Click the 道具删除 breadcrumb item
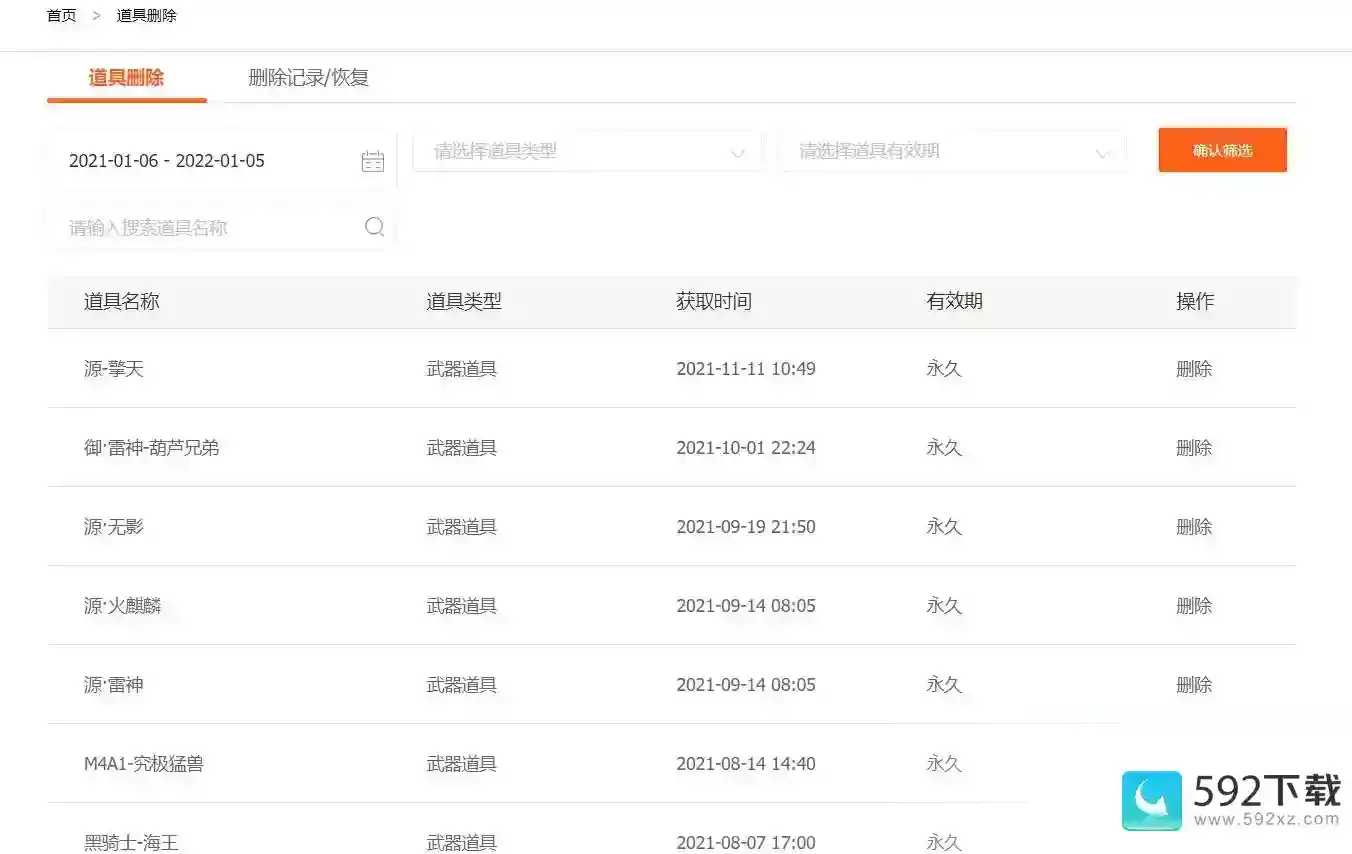Viewport: 1352px width, 854px height. tap(147, 16)
